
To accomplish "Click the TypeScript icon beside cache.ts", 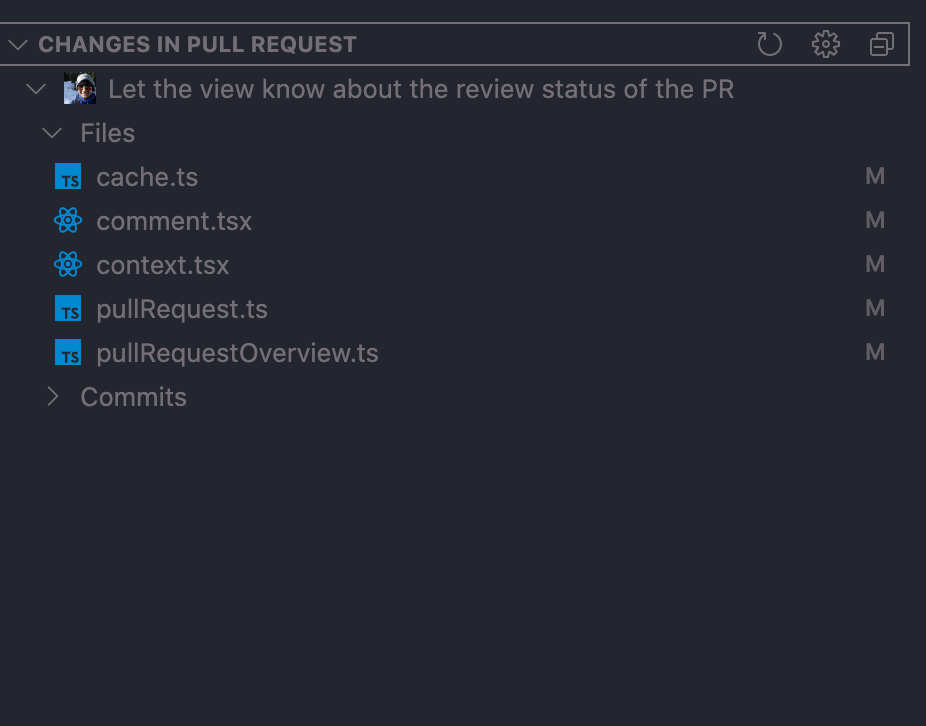I will [x=68, y=177].
